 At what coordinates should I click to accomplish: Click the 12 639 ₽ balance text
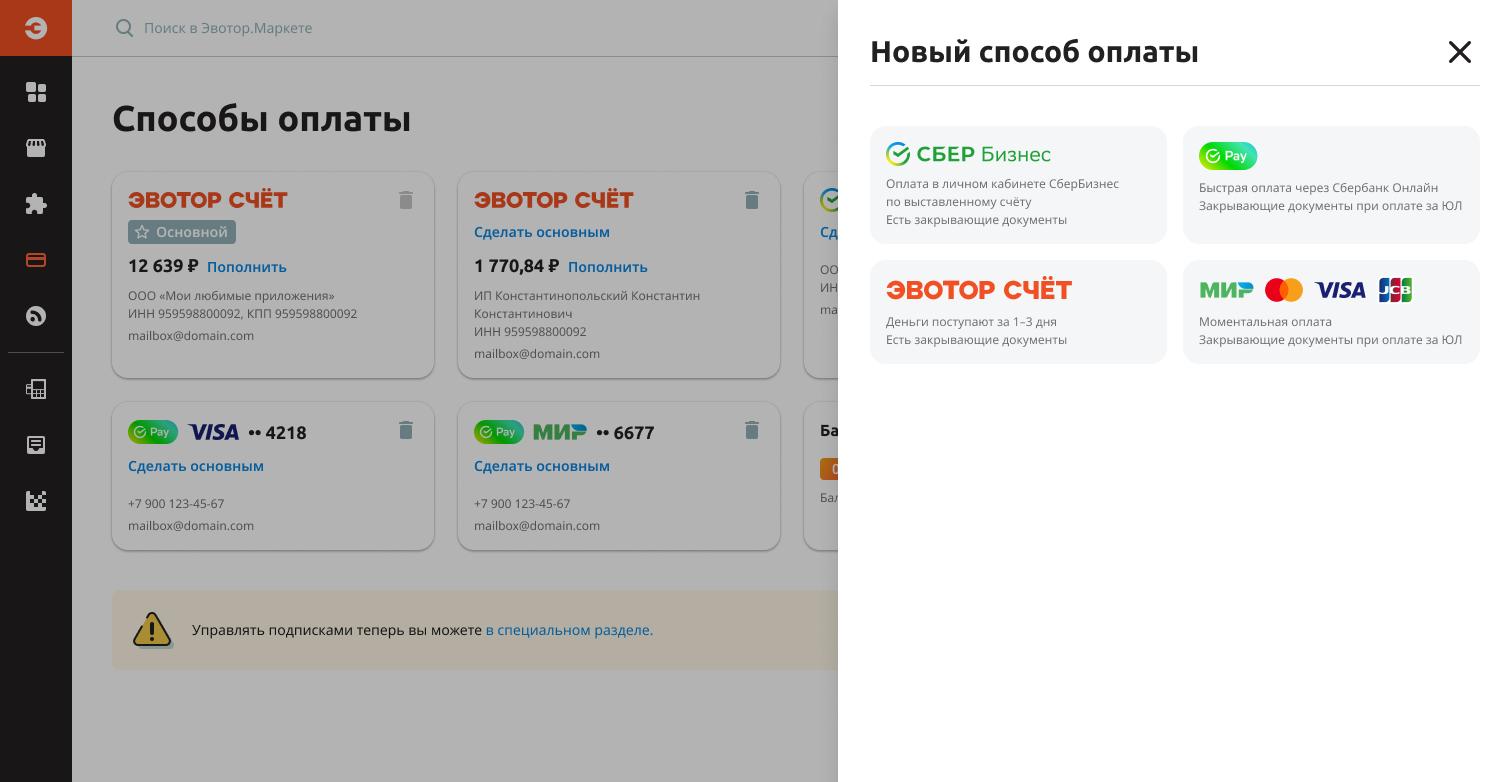(x=163, y=266)
